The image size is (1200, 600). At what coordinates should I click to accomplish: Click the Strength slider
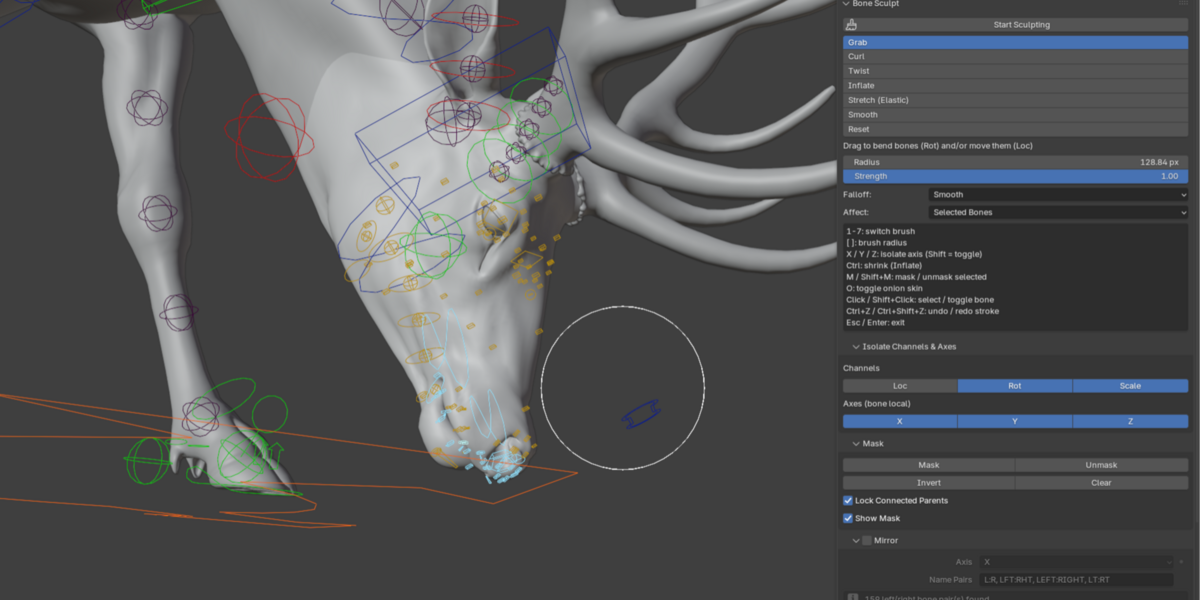(x=1016, y=176)
